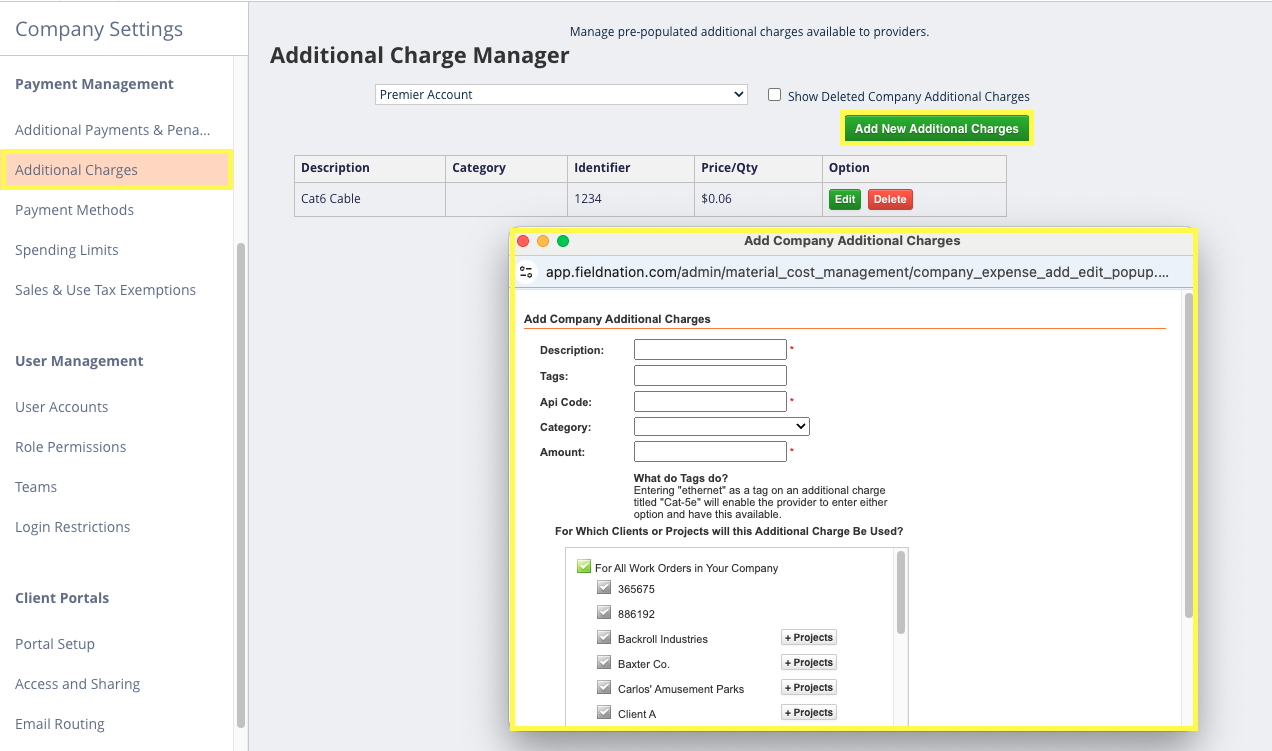Focus the Description input field
This screenshot has height=751, width=1272.
pyautogui.click(x=710, y=350)
